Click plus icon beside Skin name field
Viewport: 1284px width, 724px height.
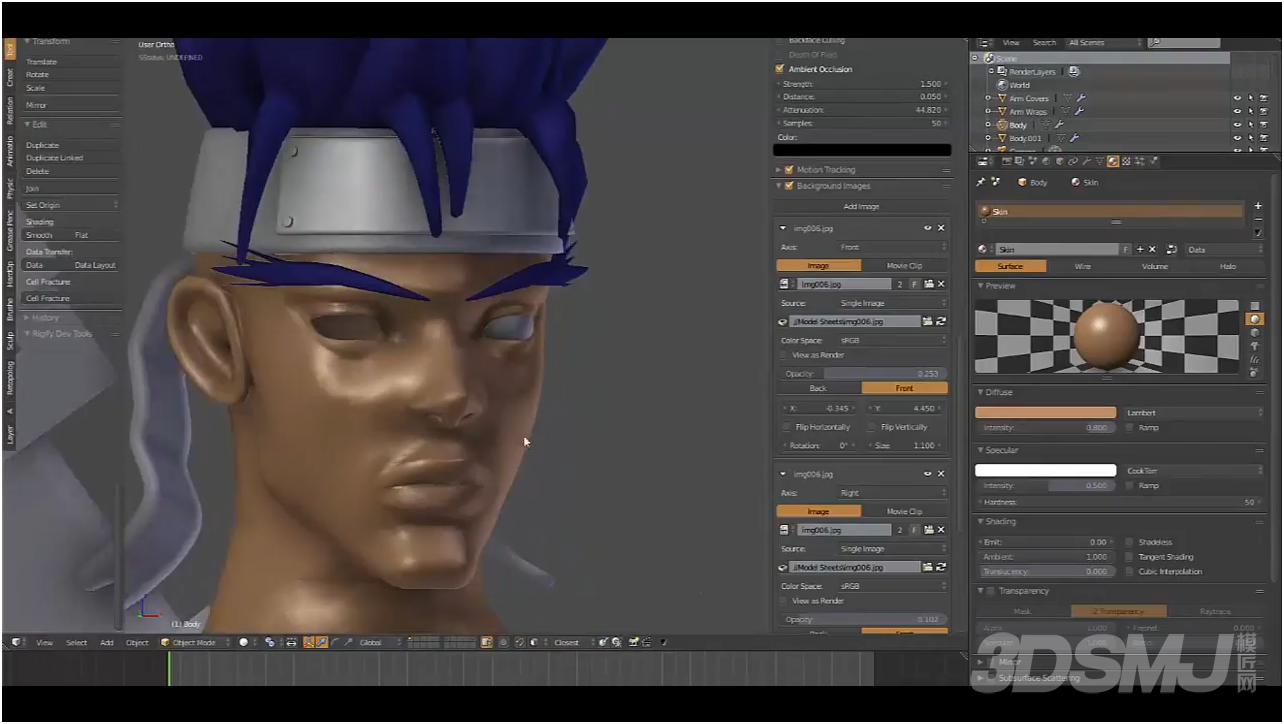click(1140, 249)
